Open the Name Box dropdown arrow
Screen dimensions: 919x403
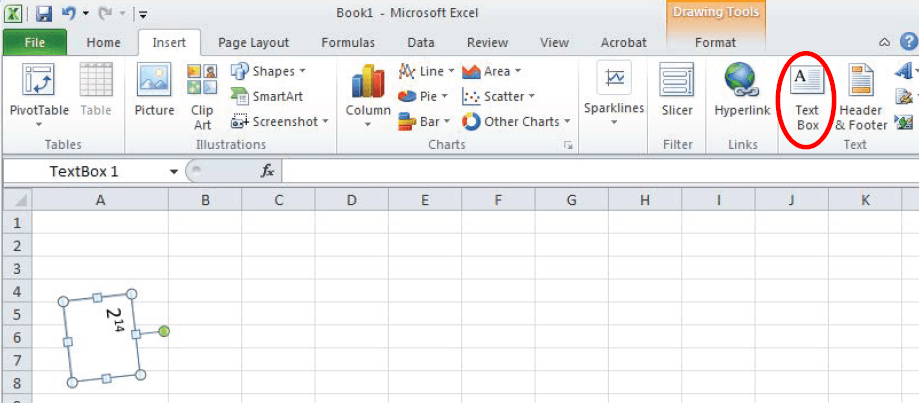174,171
